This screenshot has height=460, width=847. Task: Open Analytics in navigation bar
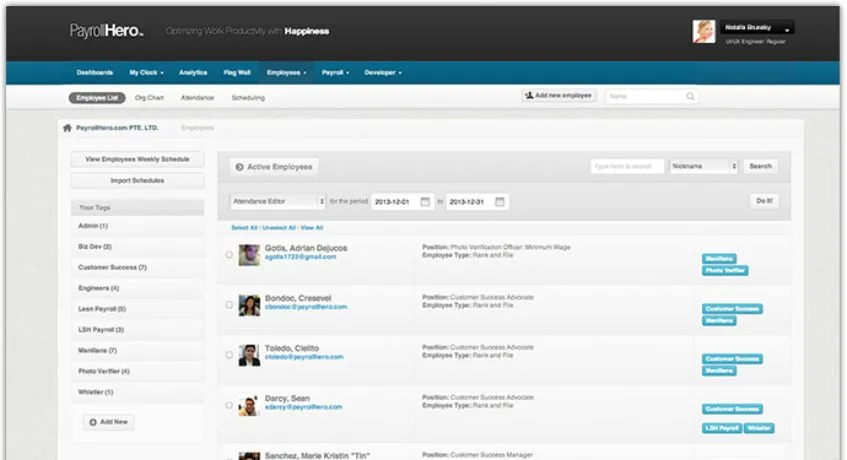pyautogui.click(x=193, y=72)
